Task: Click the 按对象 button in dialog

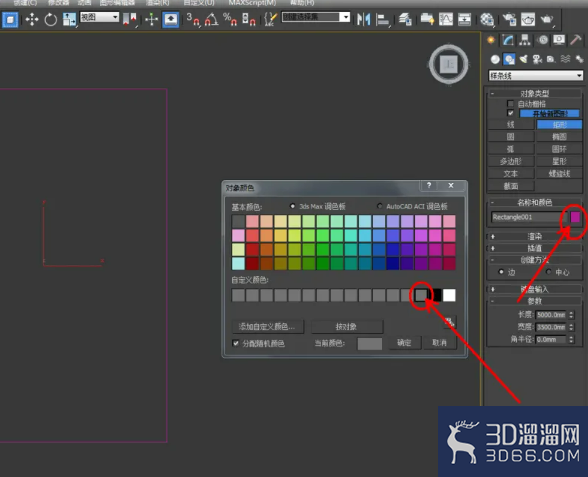Action: [346, 327]
